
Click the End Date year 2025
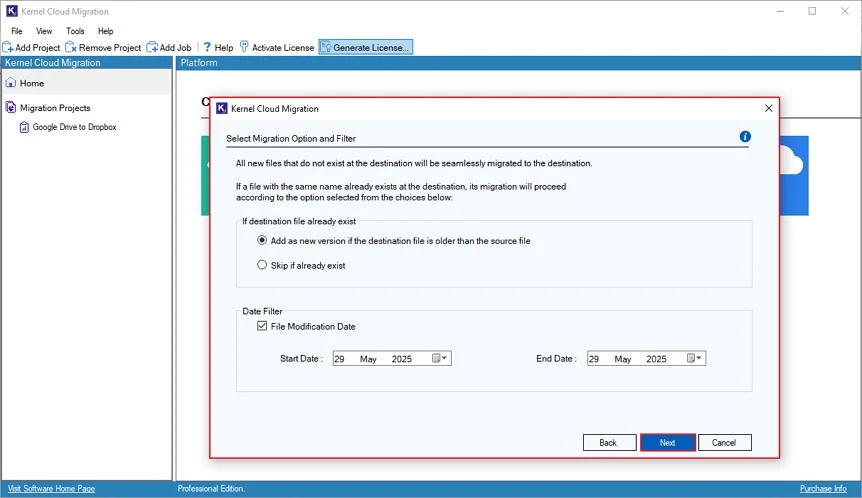[x=656, y=359]
